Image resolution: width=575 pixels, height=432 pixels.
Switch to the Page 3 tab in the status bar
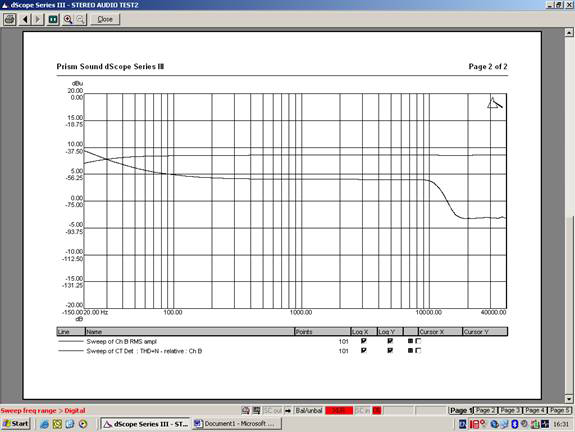pyautogui.click(x=510, y=410)
